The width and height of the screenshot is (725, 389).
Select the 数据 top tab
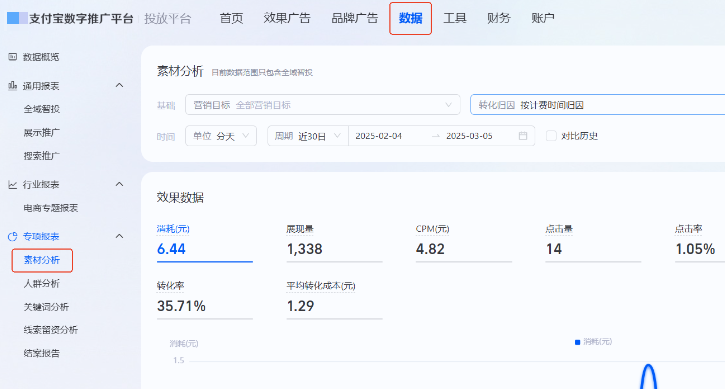pos(411,19)
